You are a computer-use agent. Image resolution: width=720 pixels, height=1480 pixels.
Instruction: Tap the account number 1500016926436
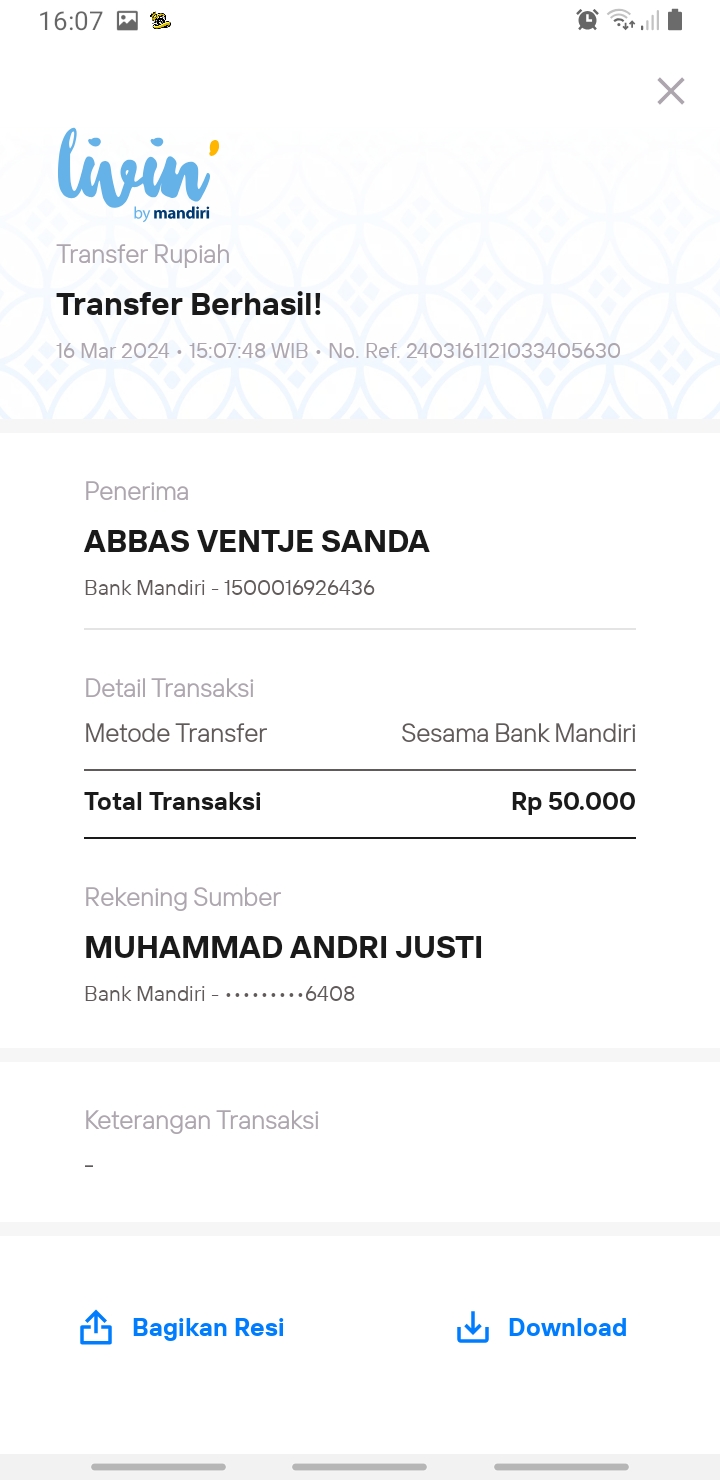[299, 588]
